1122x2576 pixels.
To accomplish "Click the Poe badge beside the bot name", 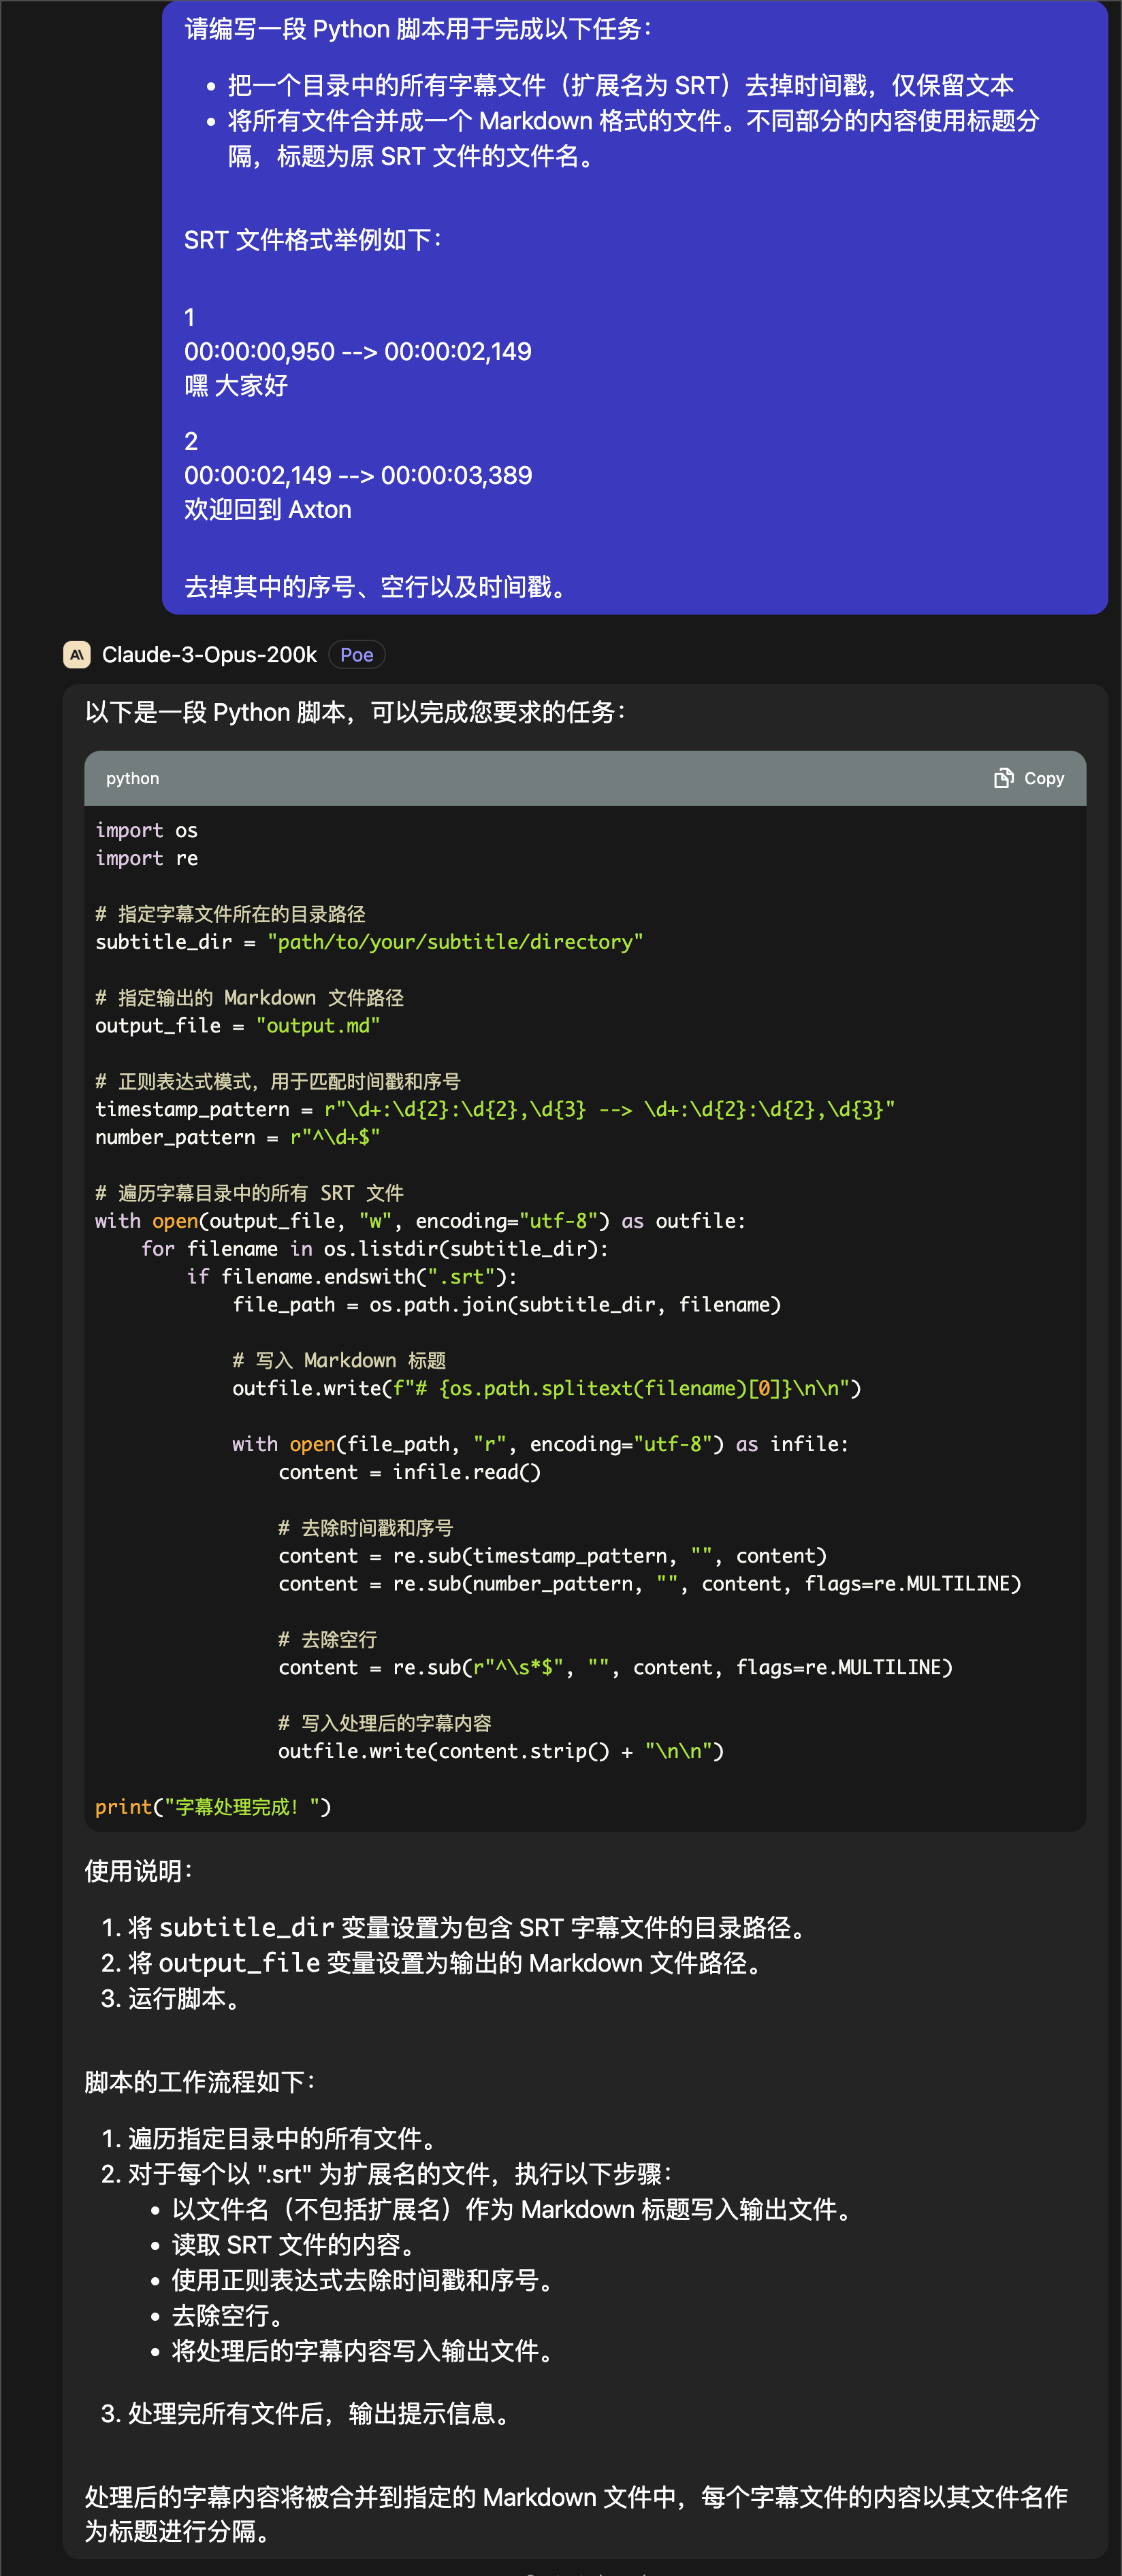I will (x=357, y=654).
